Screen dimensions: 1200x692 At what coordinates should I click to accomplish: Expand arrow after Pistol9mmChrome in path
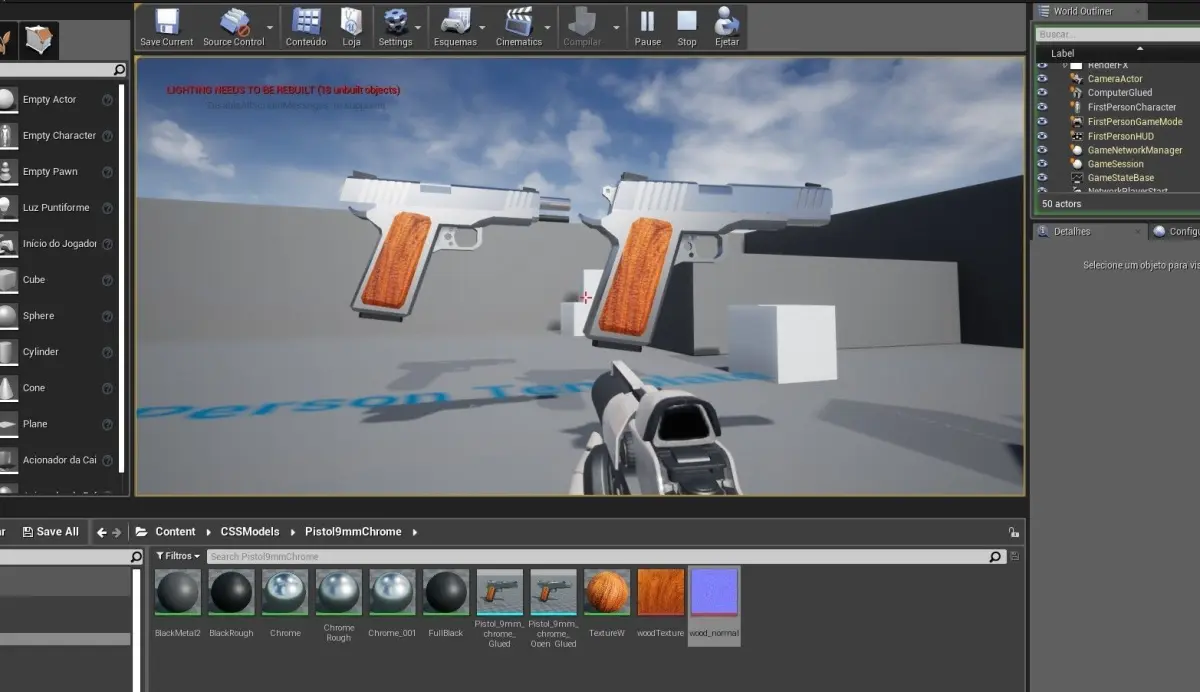pos(414,532)
